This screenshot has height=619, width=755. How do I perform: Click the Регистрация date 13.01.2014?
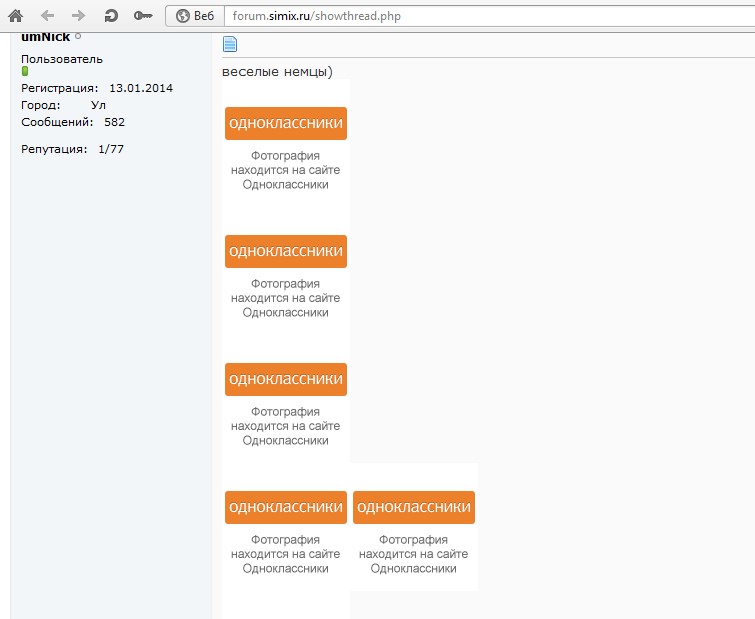[141, 88]
